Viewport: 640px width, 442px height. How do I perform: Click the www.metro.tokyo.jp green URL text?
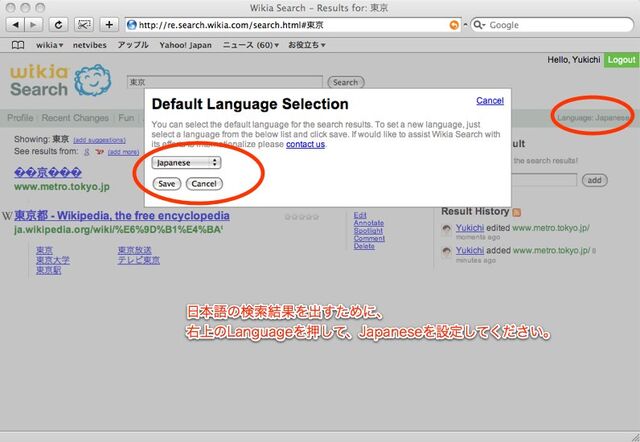point(62,187)
